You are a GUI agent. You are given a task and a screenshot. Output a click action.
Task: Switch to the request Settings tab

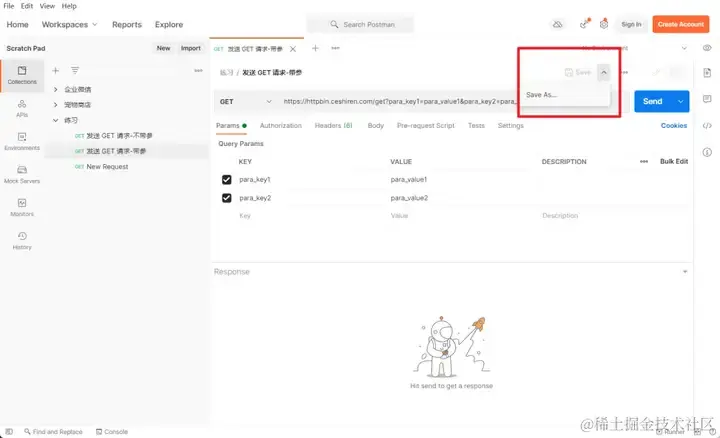point(511,125)
